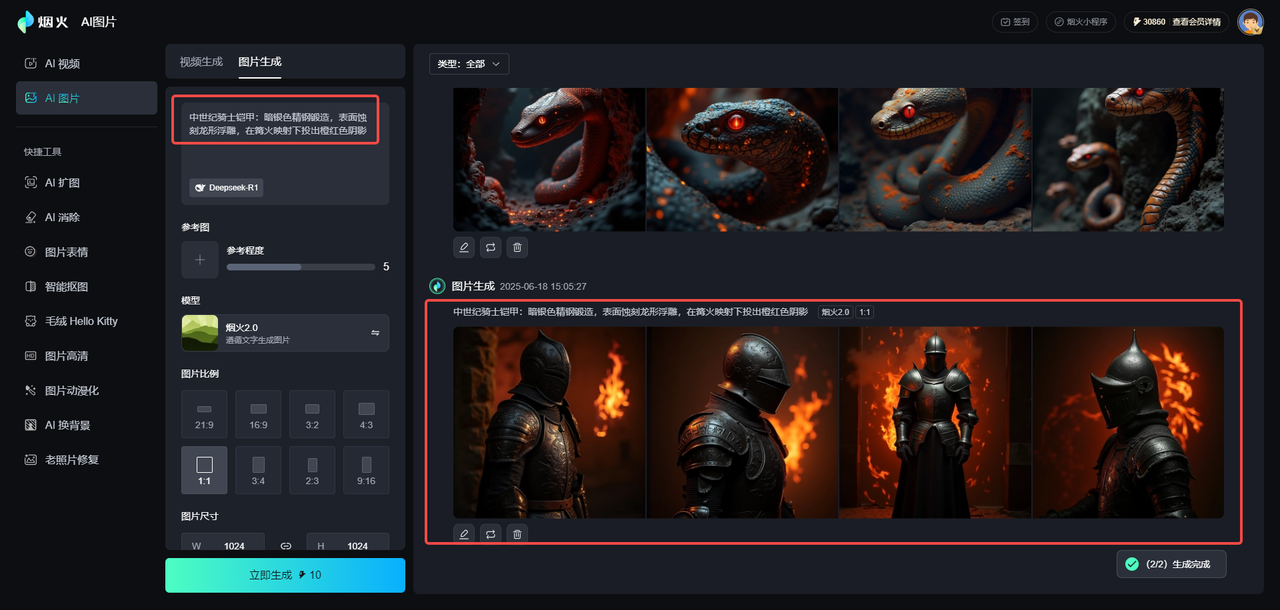
Task: Open the user avatar menu
Action: pos(1250,21)
